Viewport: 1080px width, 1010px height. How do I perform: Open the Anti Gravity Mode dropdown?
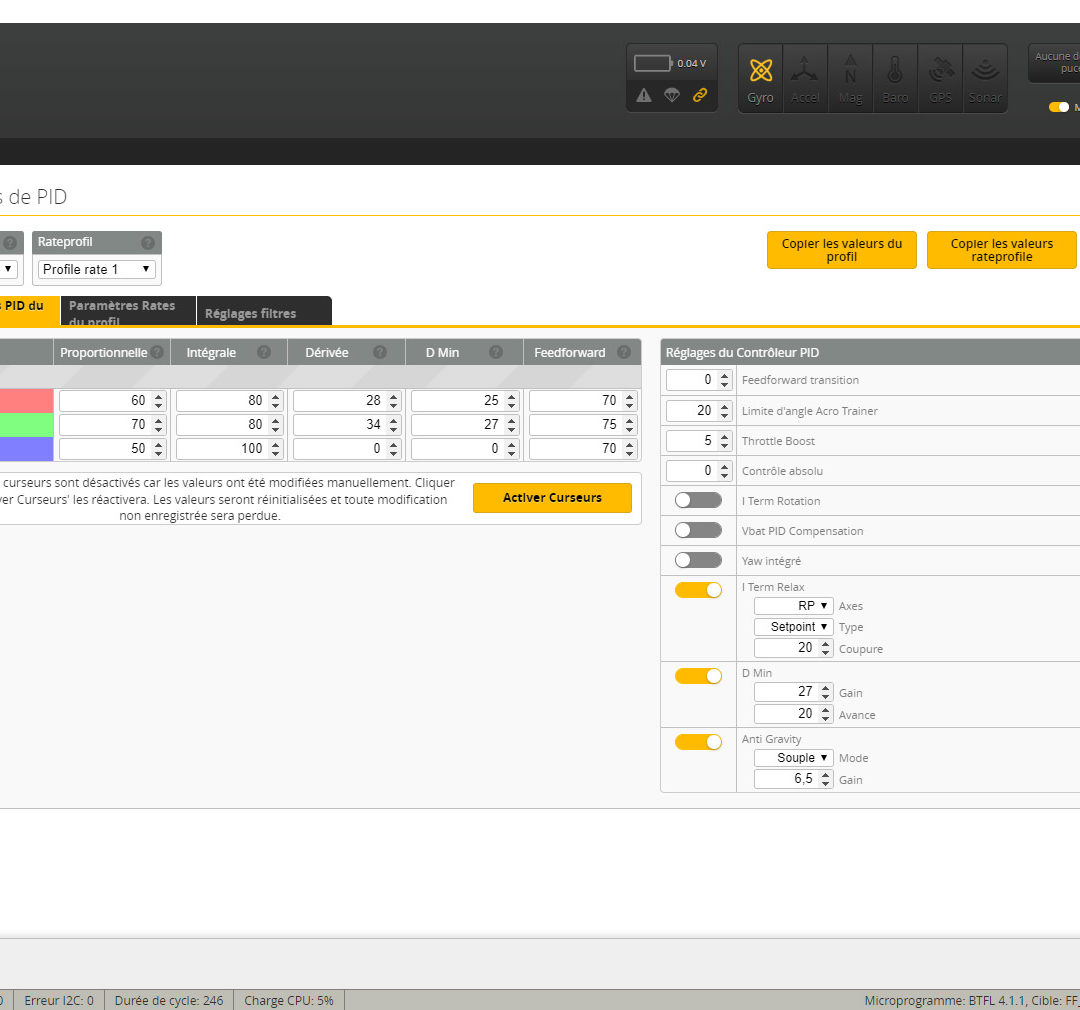click(x=793, y=757)
